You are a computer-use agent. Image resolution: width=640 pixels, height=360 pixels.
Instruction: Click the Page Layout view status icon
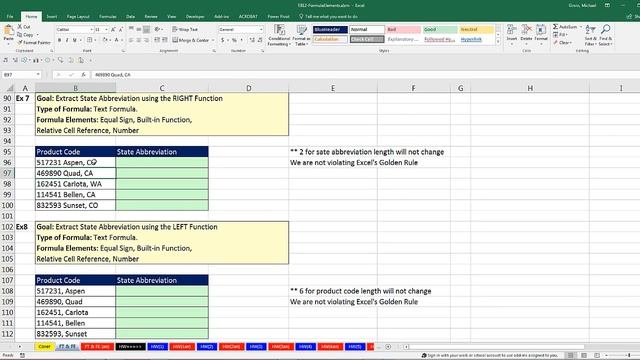point(584,356)
